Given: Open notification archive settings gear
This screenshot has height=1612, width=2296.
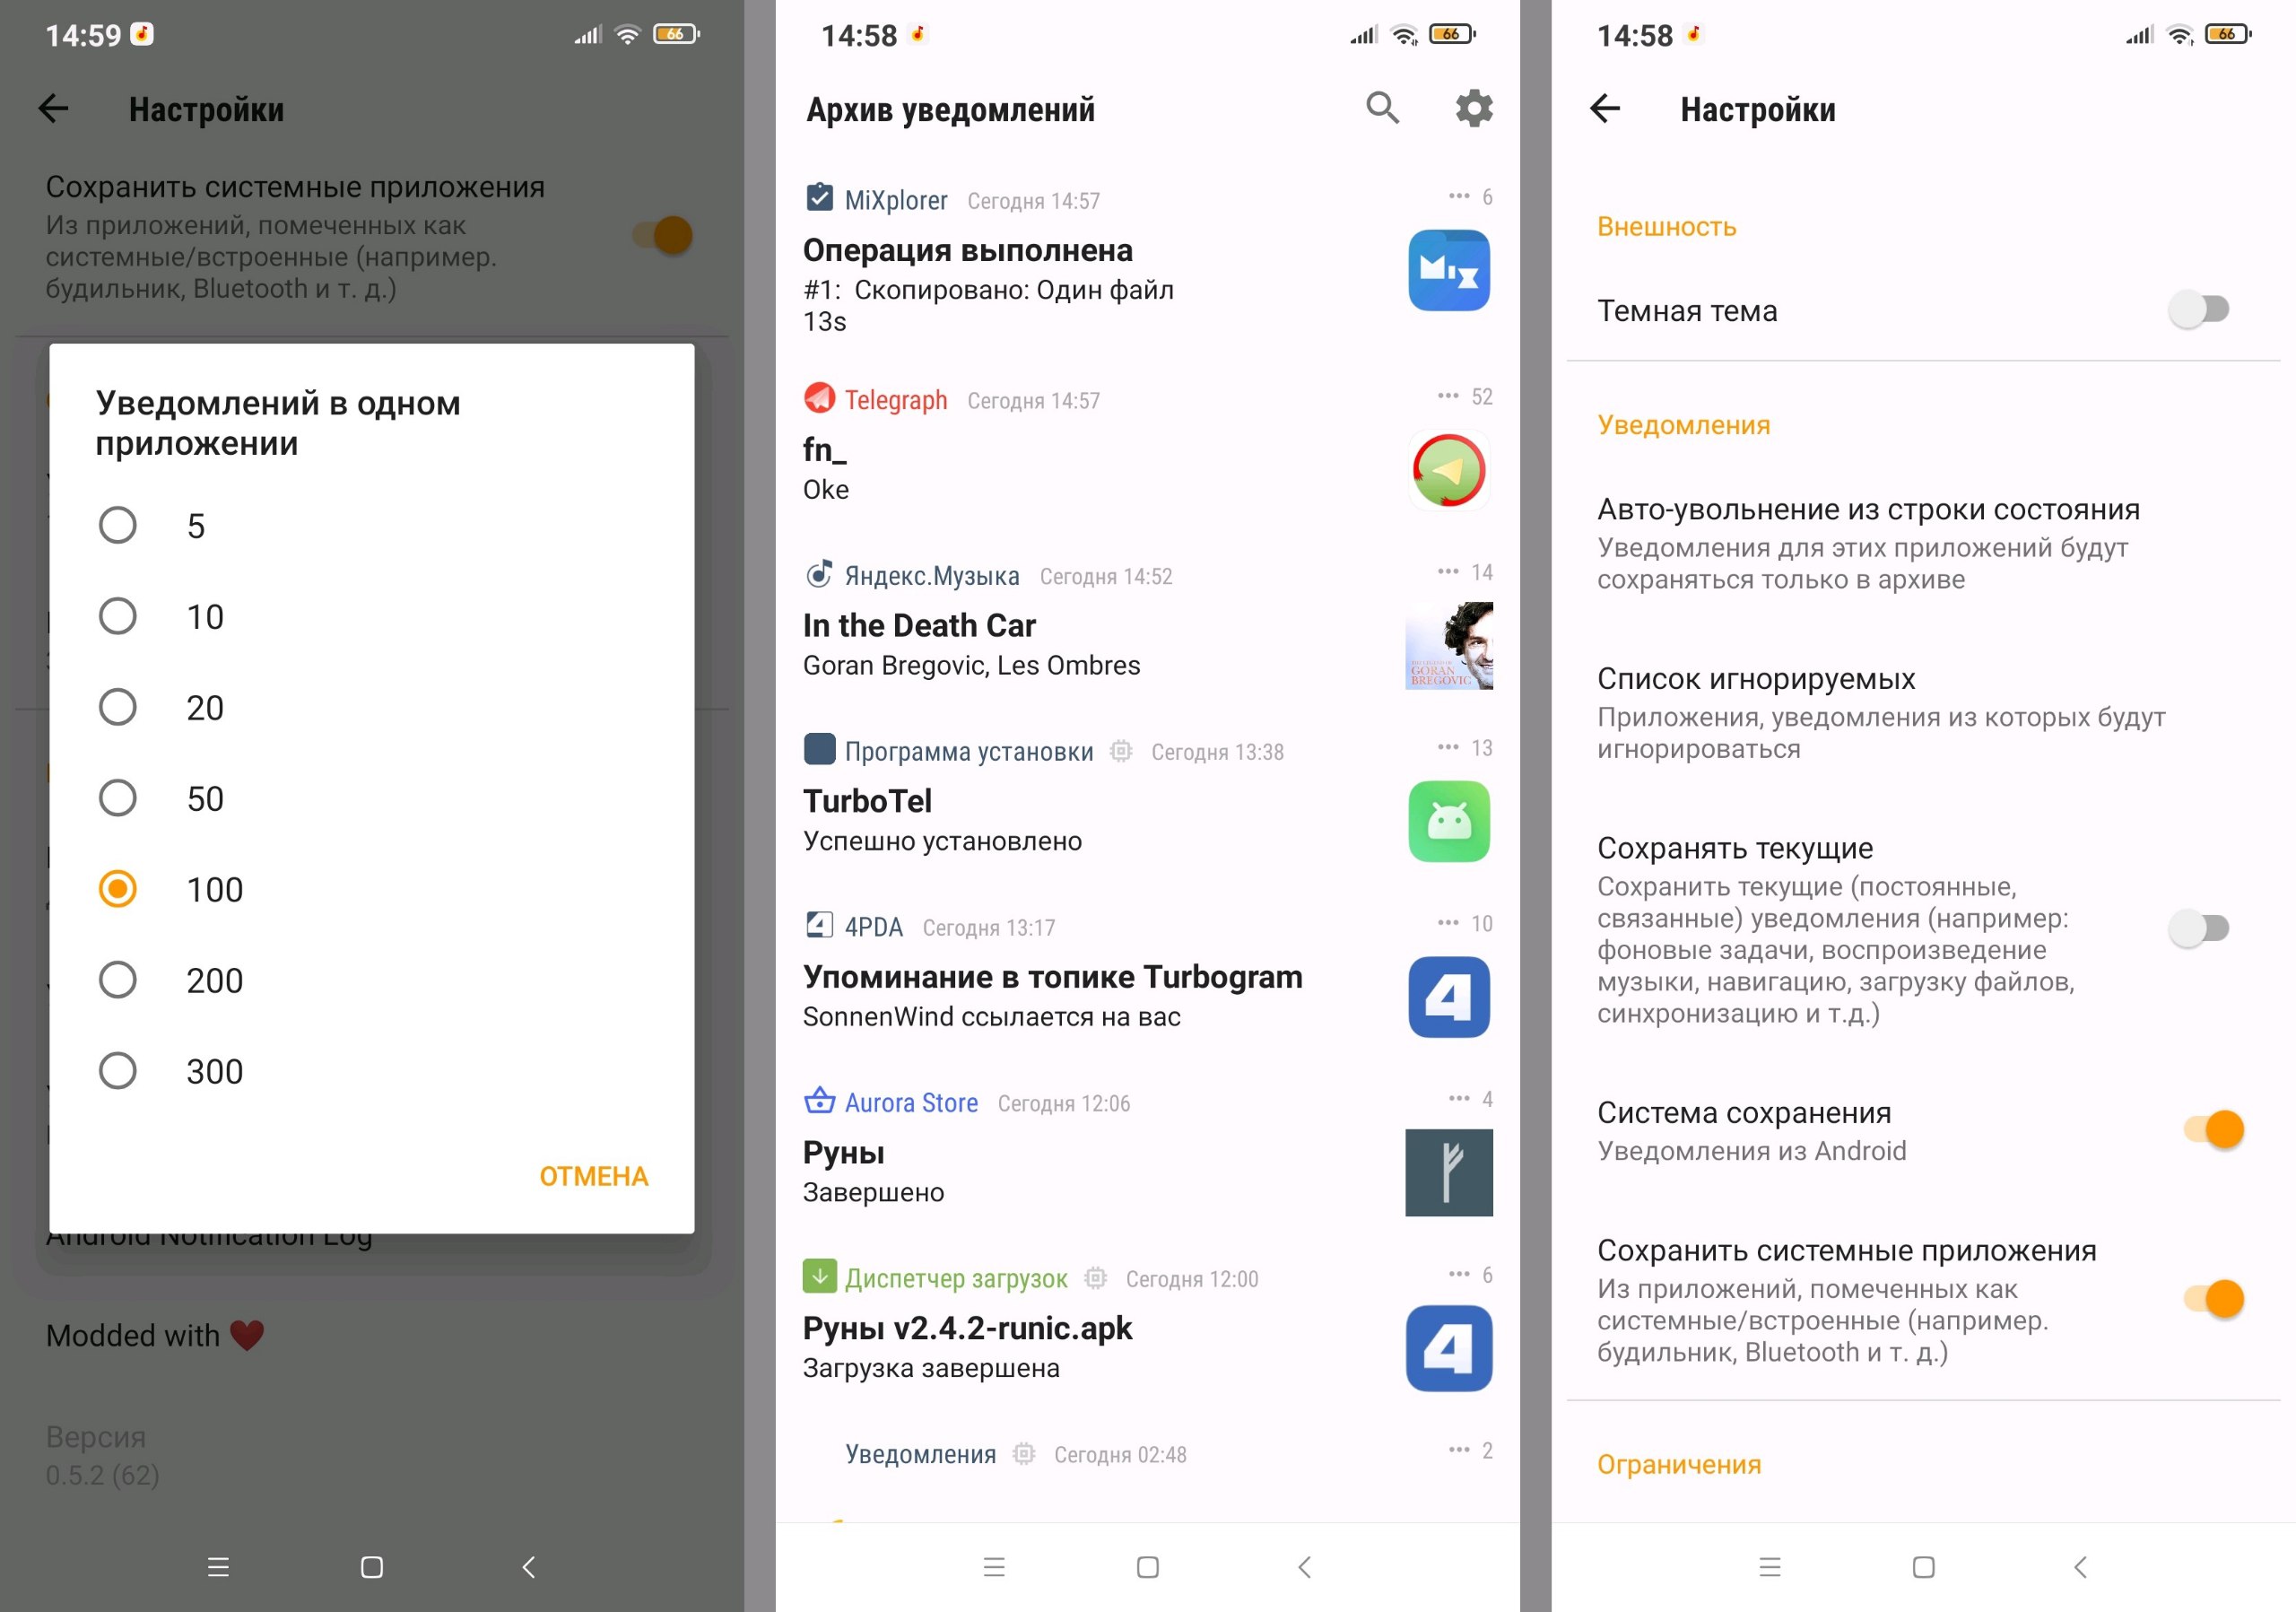Looking at the screenshot, I should 1473,109.
